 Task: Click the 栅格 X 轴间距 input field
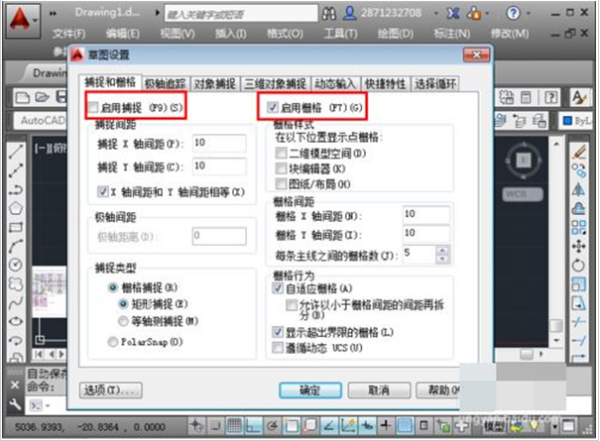pyautogui.click(x=426, y=214)
